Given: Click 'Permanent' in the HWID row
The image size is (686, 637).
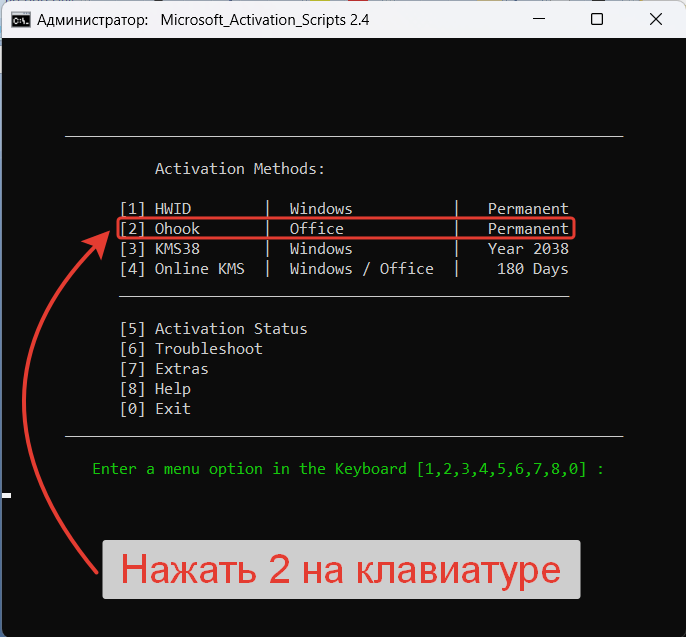Looking at the screenshot, I should point(528,209).
